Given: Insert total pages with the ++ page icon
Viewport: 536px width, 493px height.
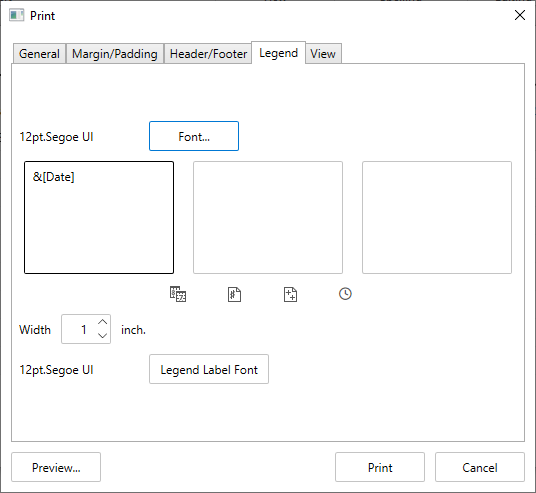Looking at the screenshot, I should point(290,294).
